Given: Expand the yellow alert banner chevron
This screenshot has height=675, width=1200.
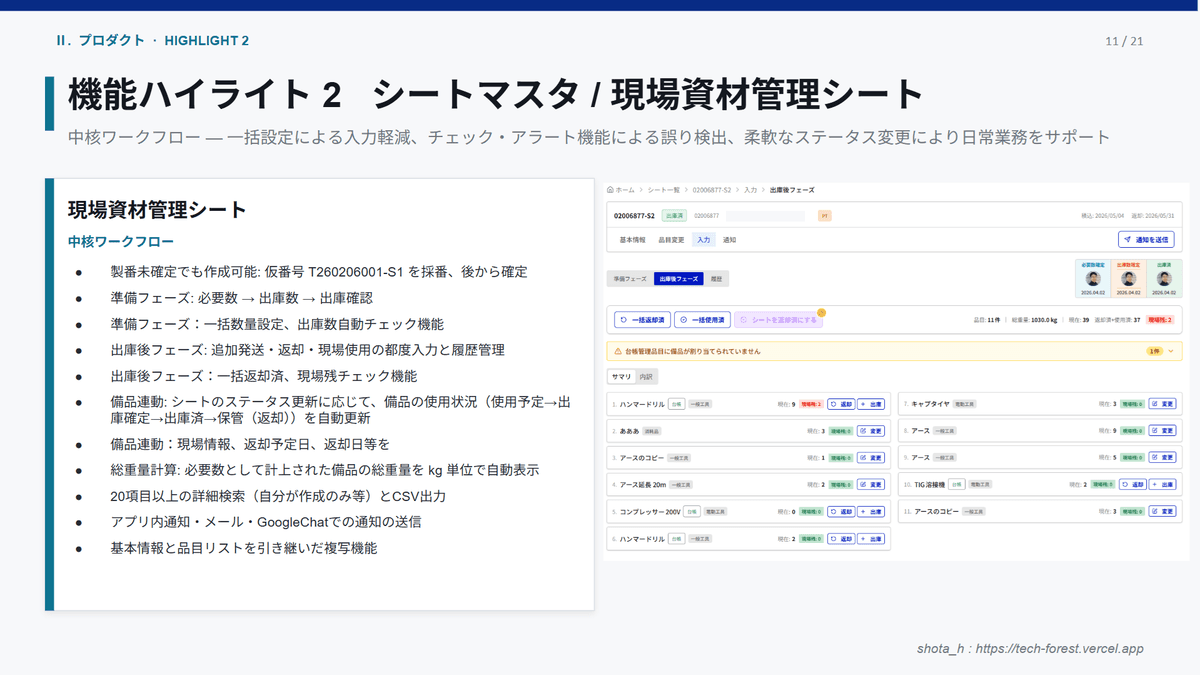Looking at the screenshot, I should click(1171, 352).
